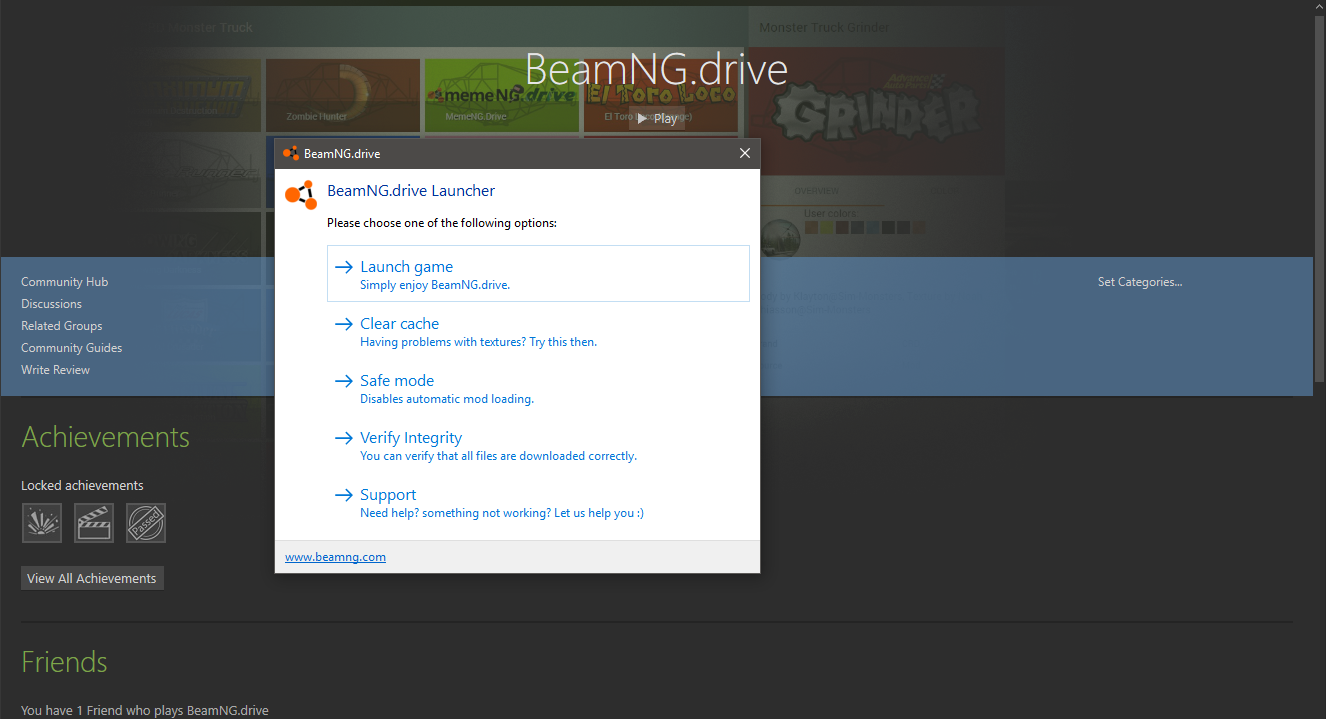Select the Passed stamp locked achievement icon
Image resolution: width=1326 pixels, height=719 pixels.
pos(146,523)
